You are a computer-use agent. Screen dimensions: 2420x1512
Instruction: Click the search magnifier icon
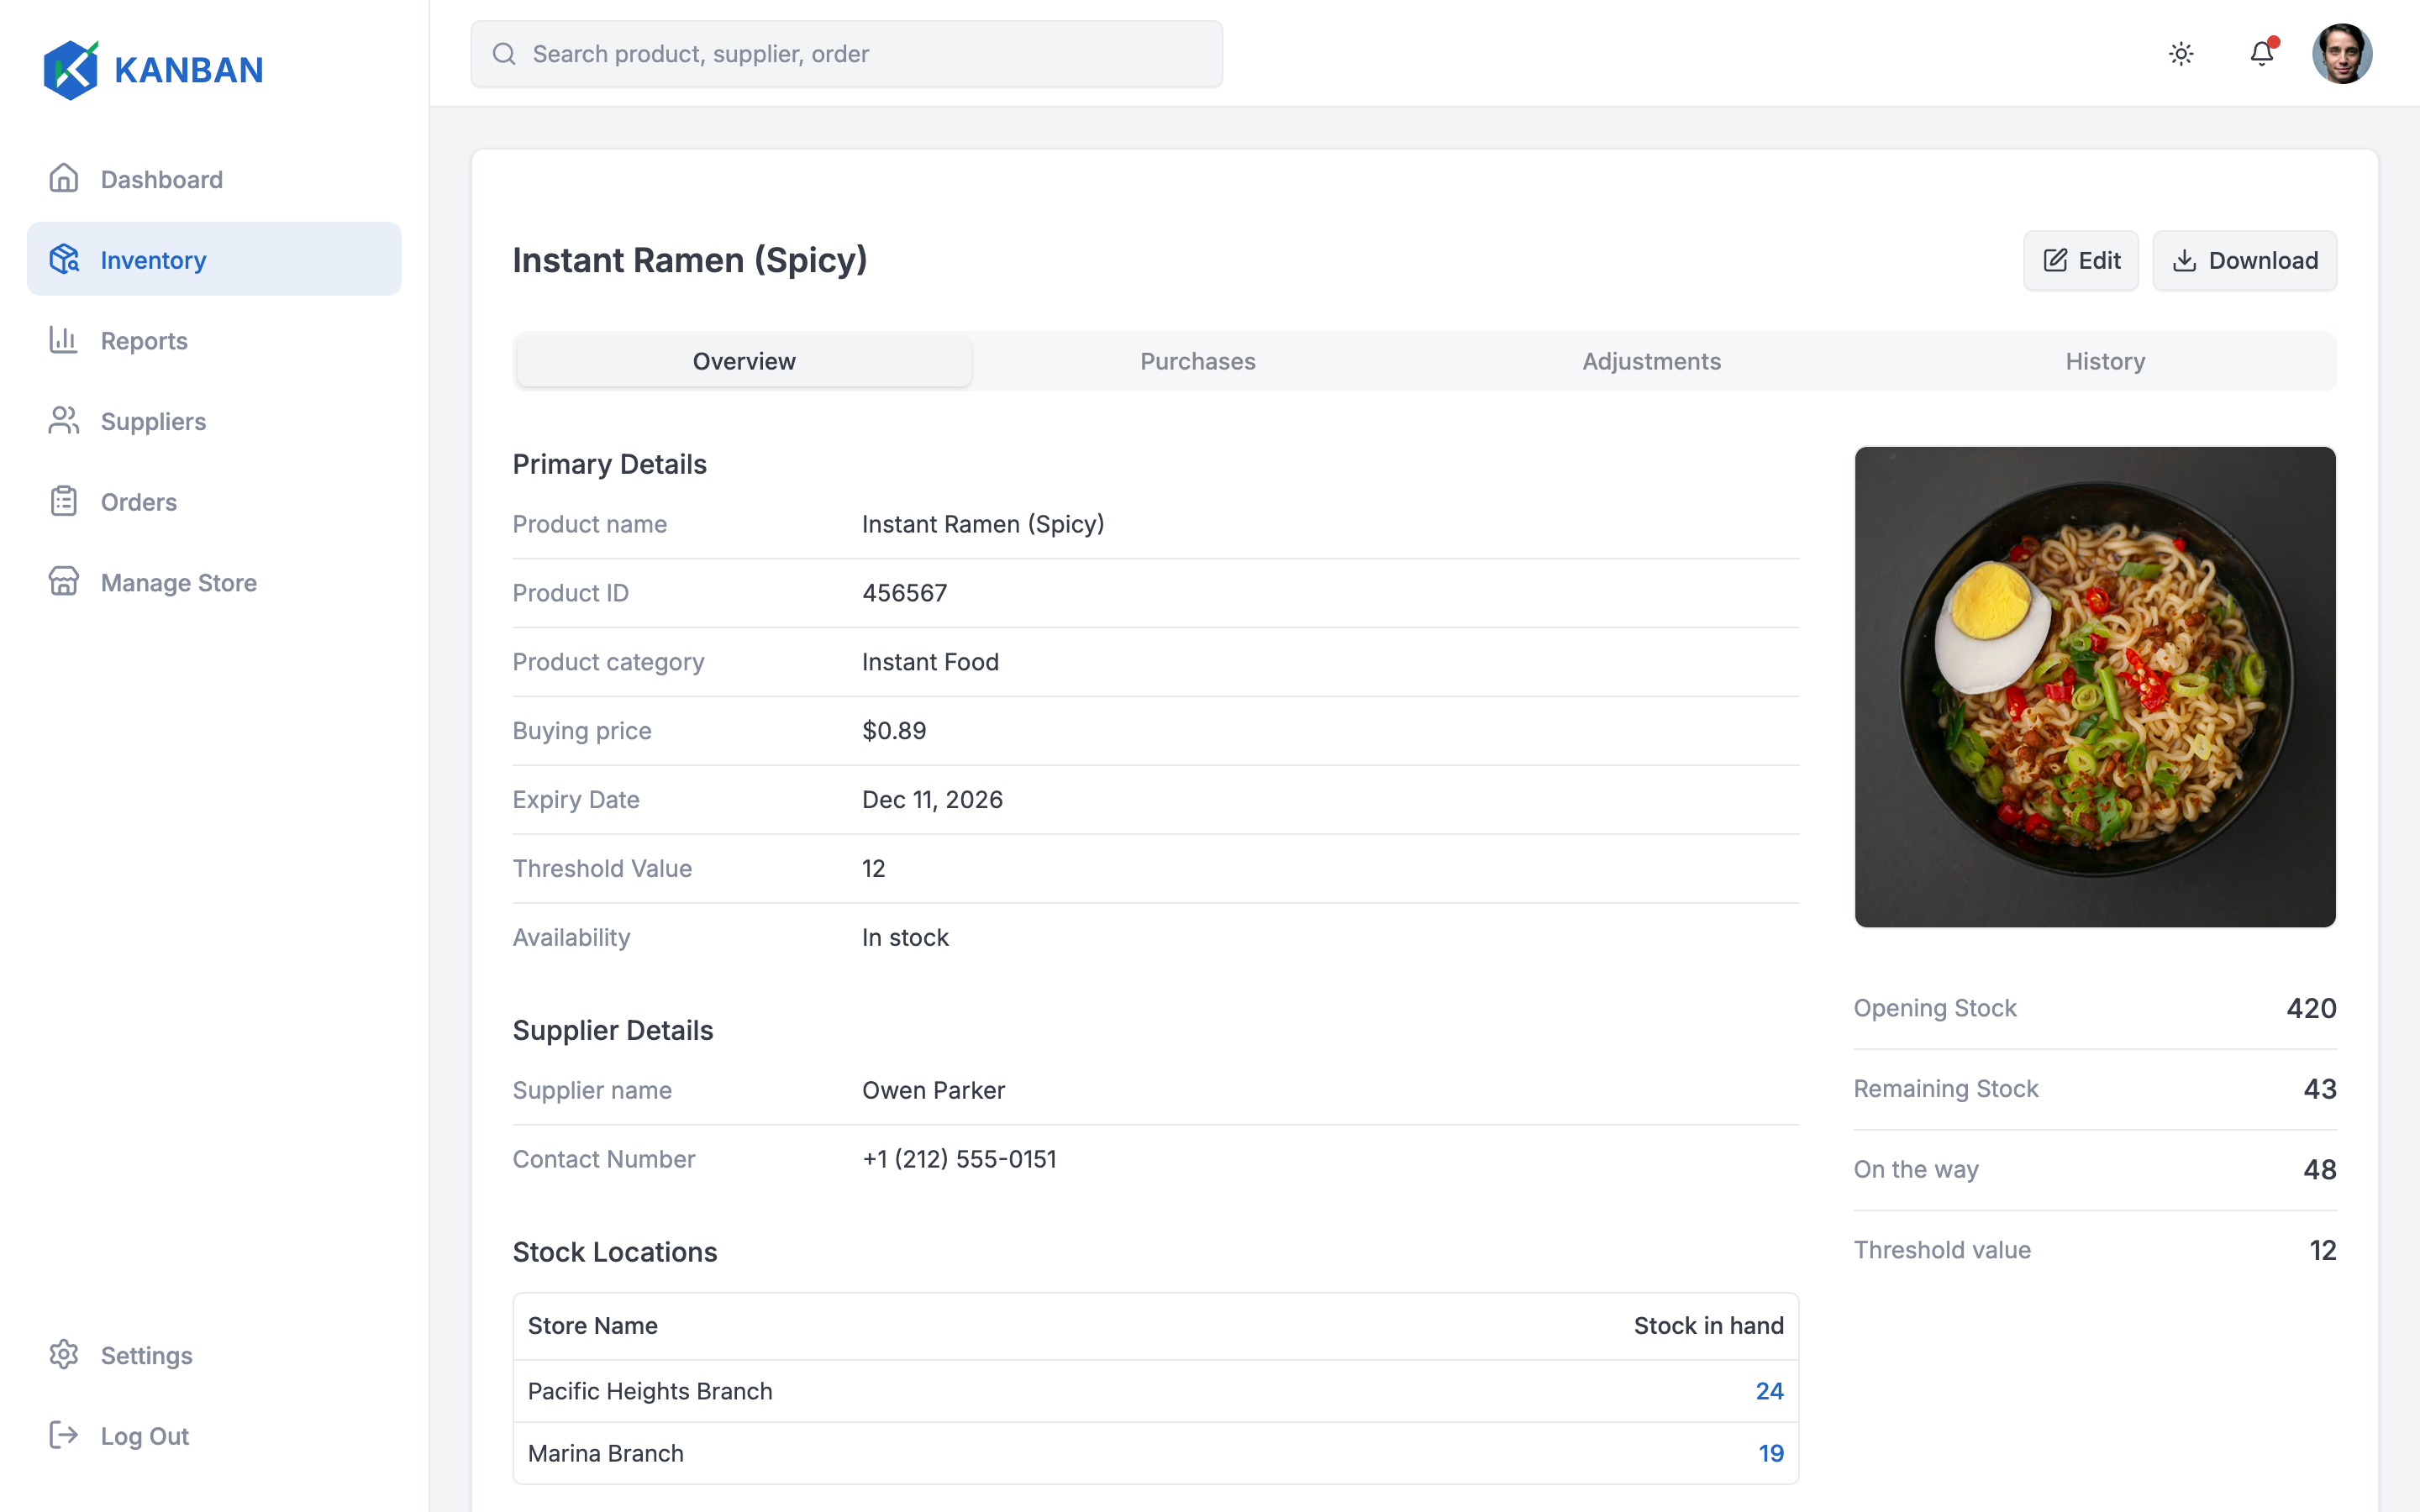coord(505,54)
